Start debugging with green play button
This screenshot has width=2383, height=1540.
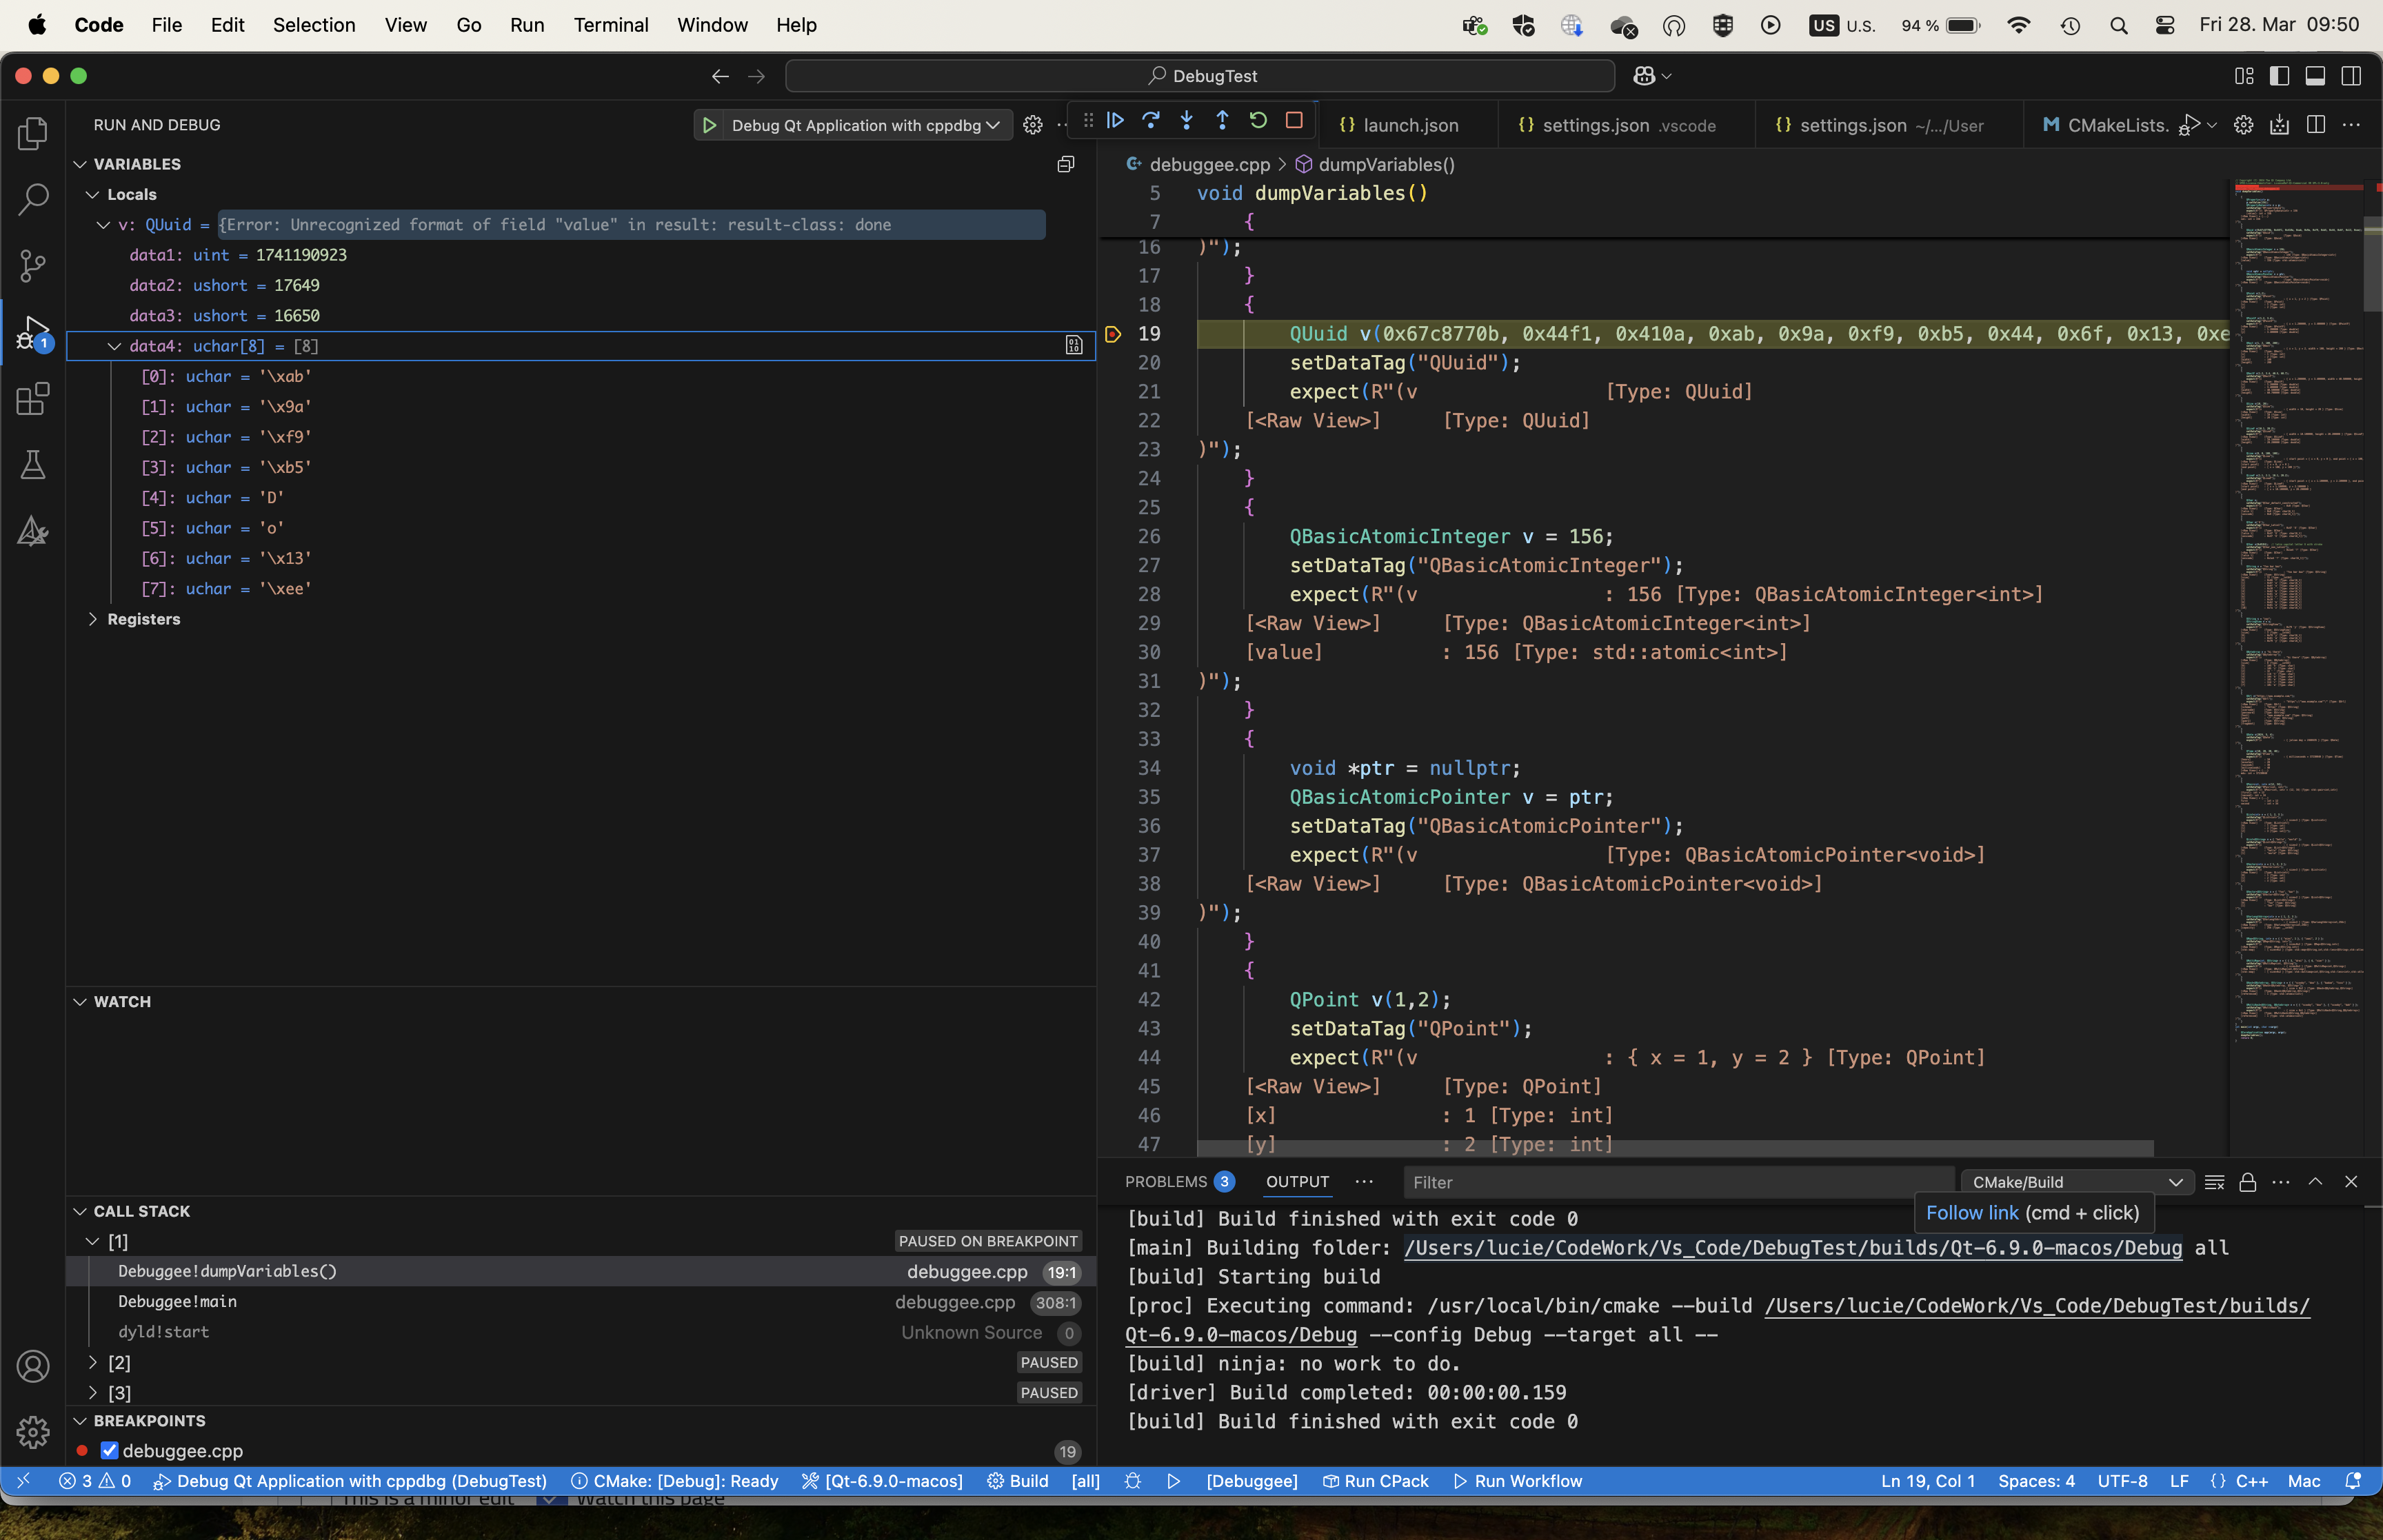pyautogui.click(x=709, y=125)
